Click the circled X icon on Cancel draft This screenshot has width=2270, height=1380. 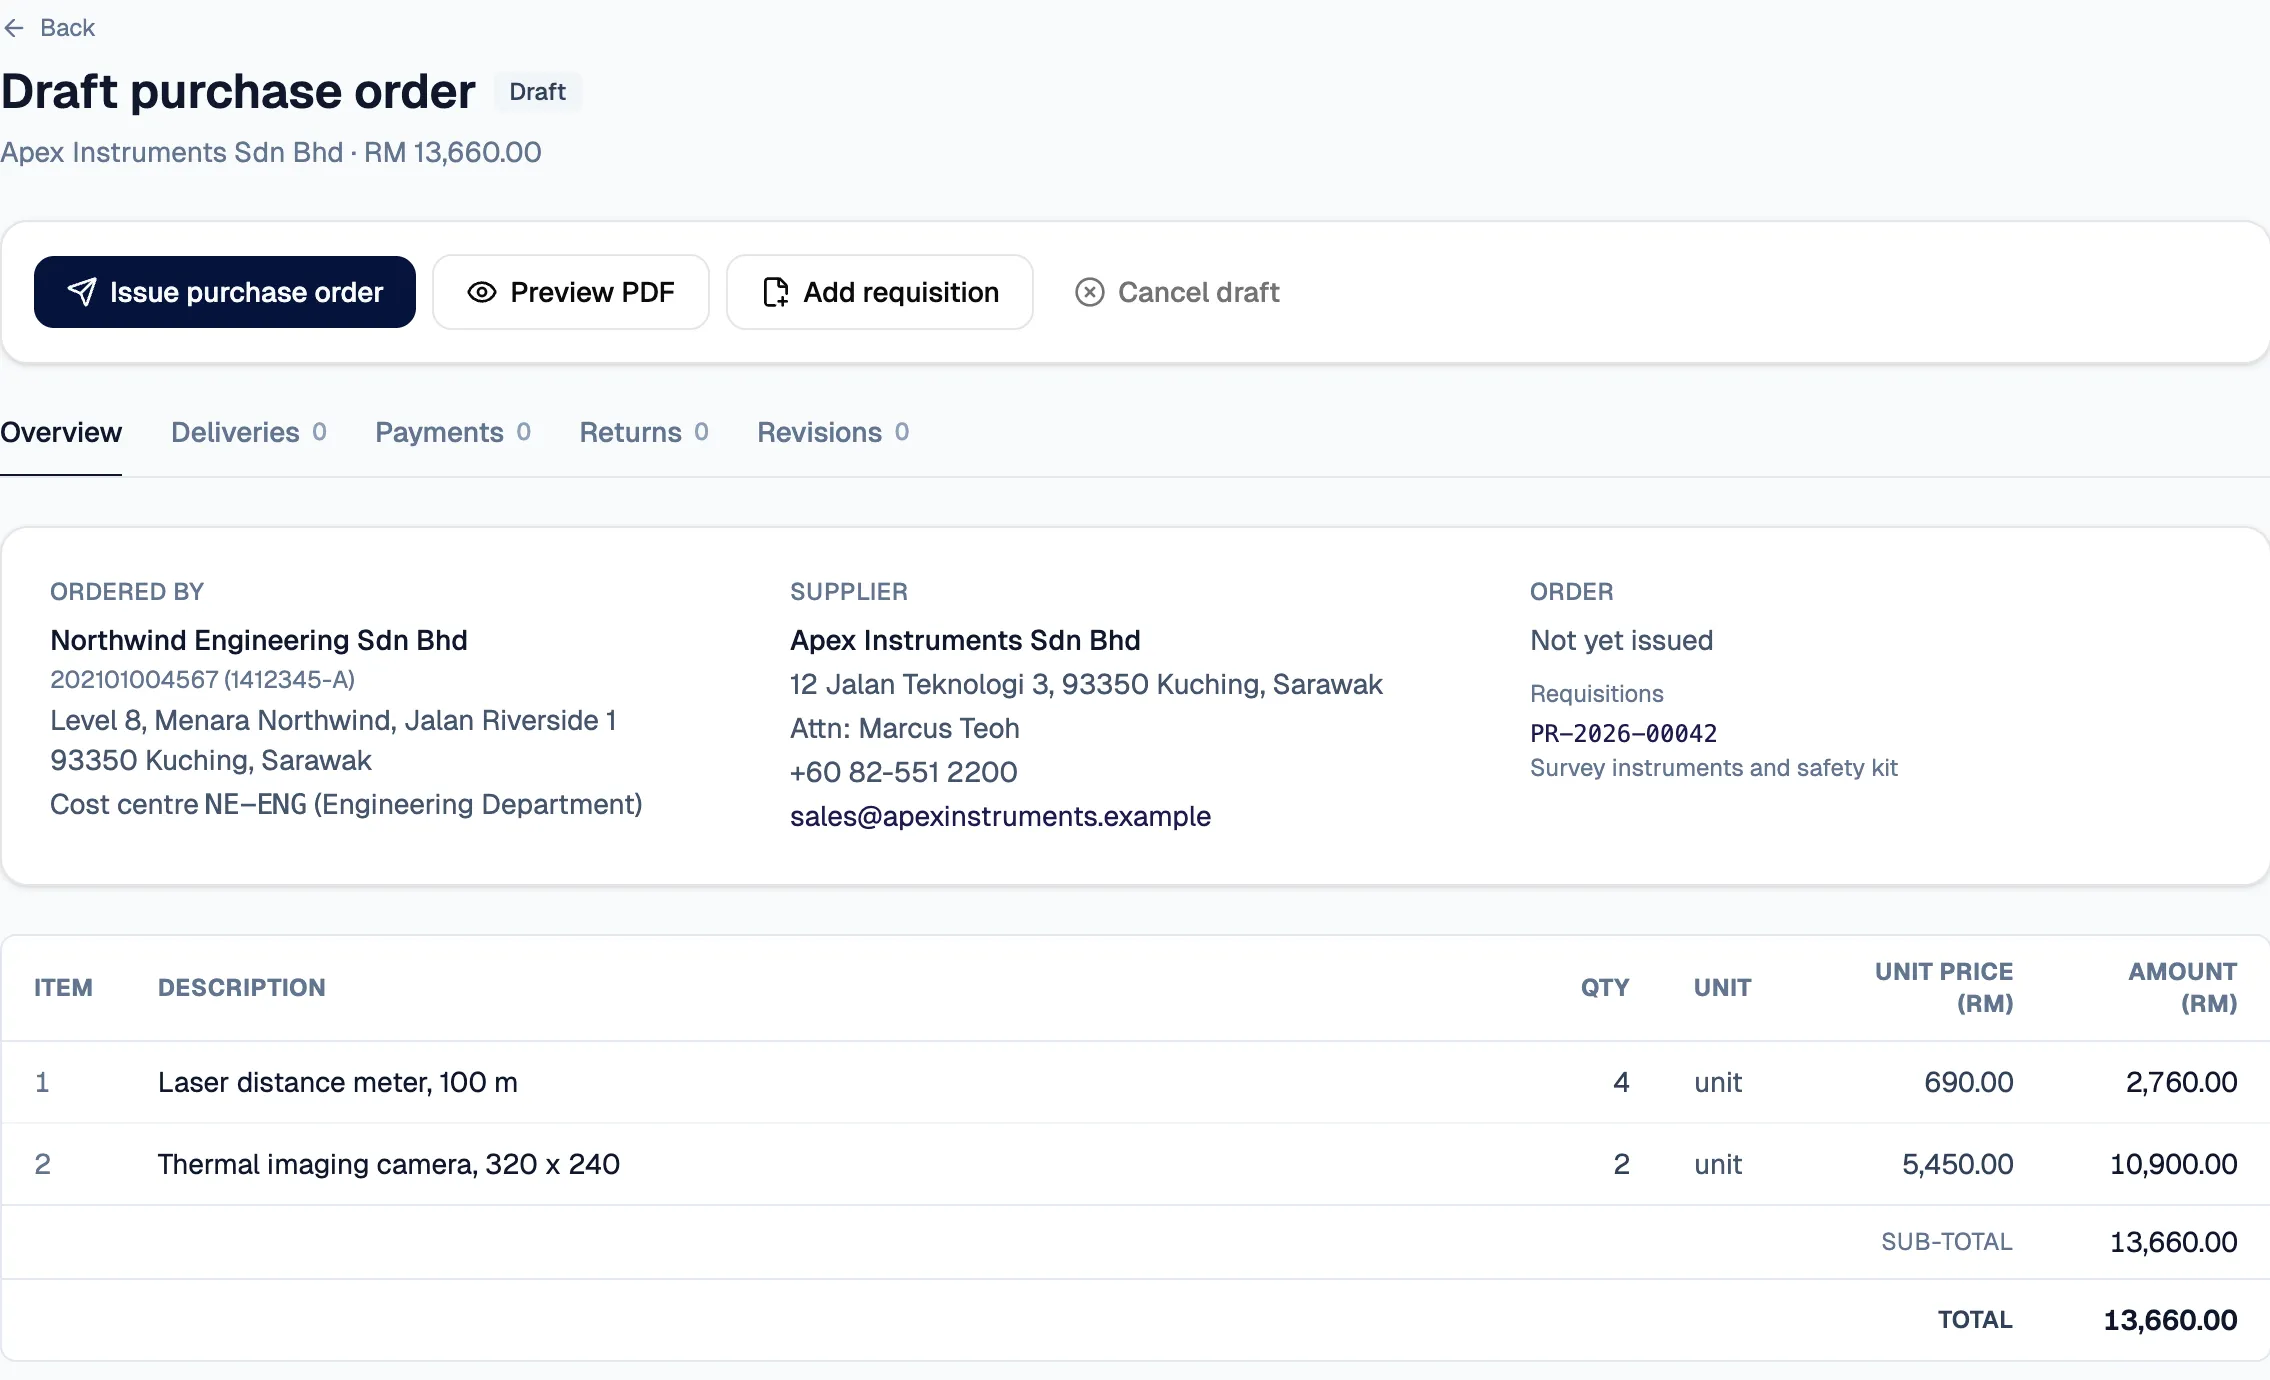[x=1090, y=292]
